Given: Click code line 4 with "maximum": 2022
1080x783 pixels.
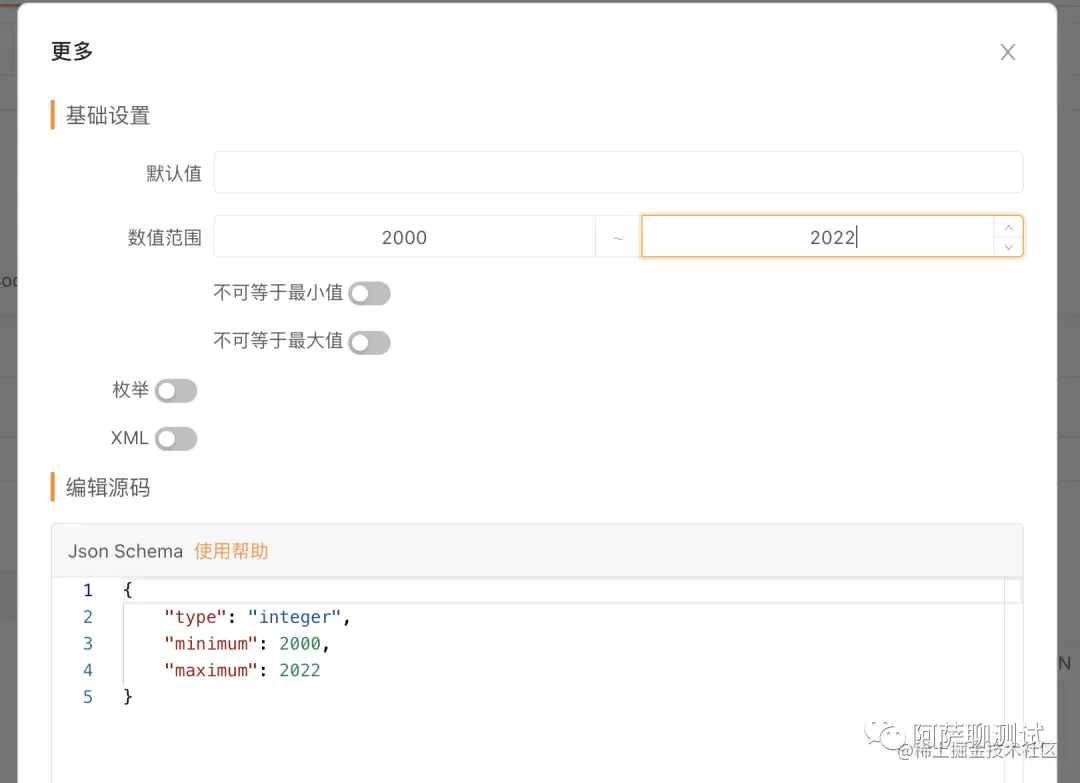Looking at the screenshot, I should coord(242,670).
